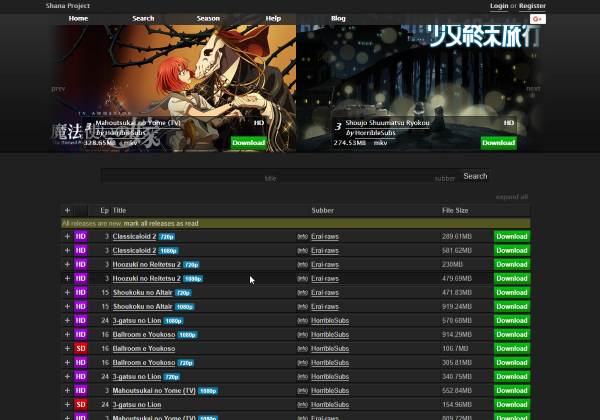Open info icon for Ballroom e Youkoso 1080p

[x=302, y=335]
